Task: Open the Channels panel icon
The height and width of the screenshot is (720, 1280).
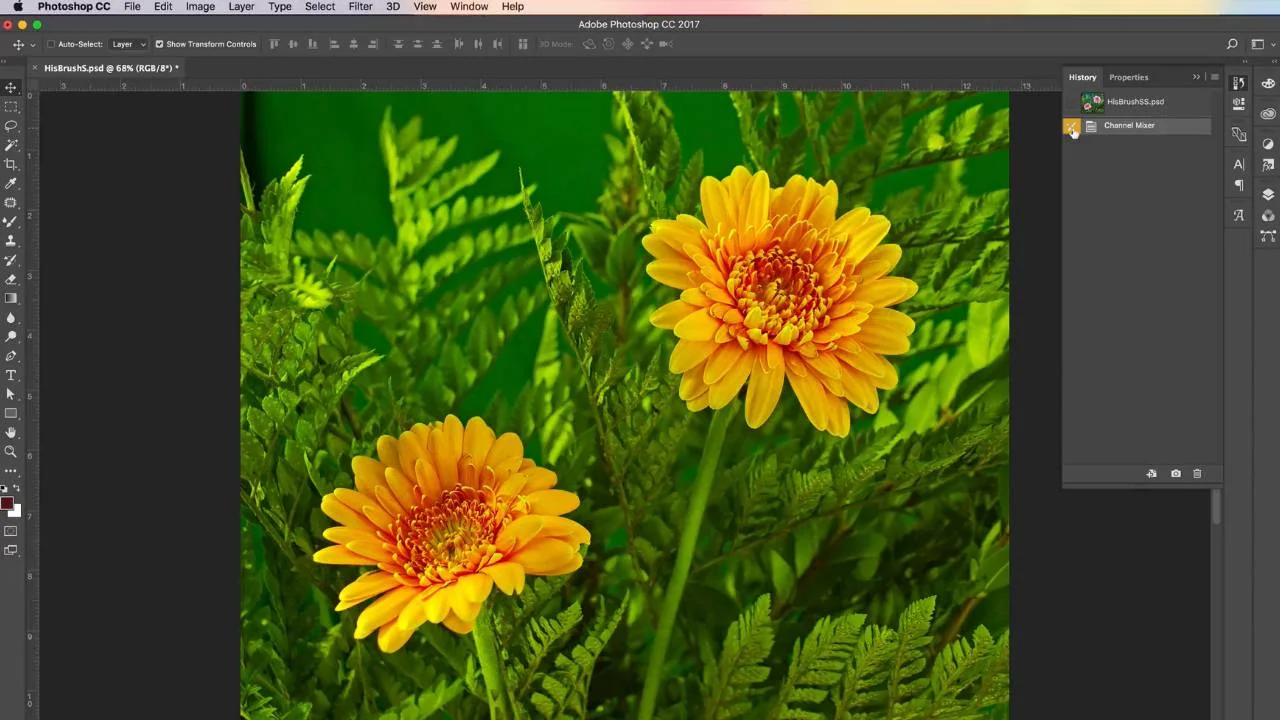Action: [x=1268, y=215]
